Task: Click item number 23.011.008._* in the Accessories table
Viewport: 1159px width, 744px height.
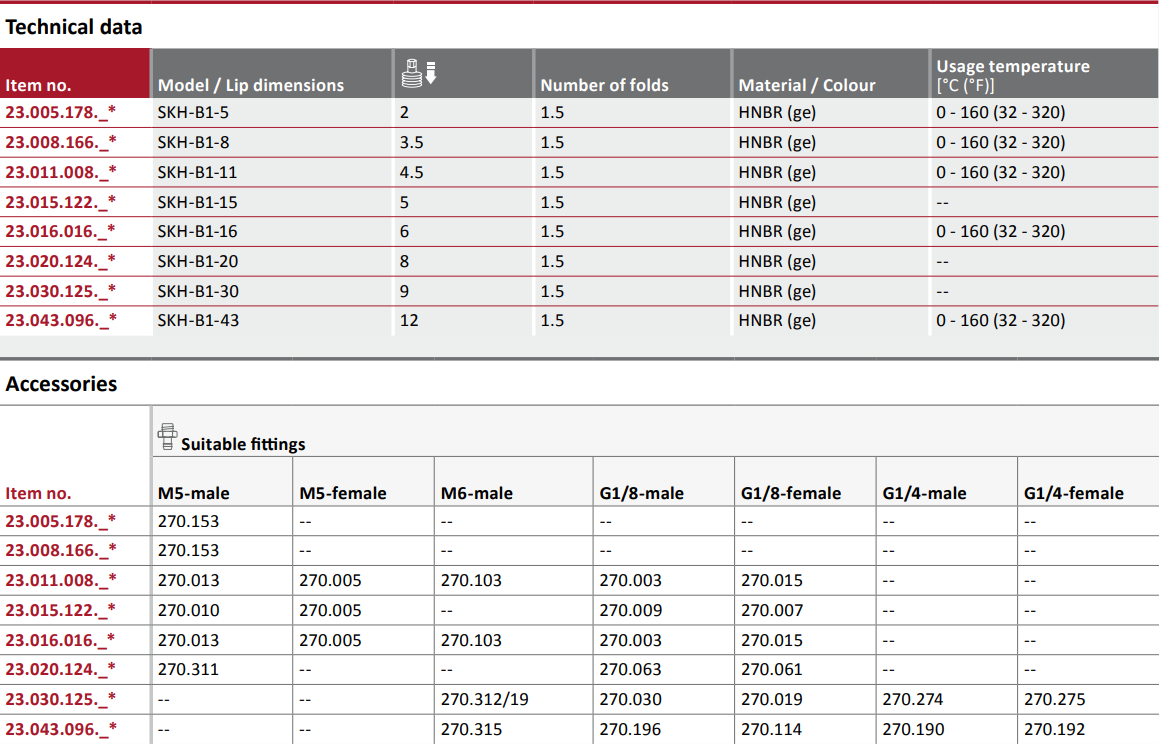Action: (x=61, y=580)
